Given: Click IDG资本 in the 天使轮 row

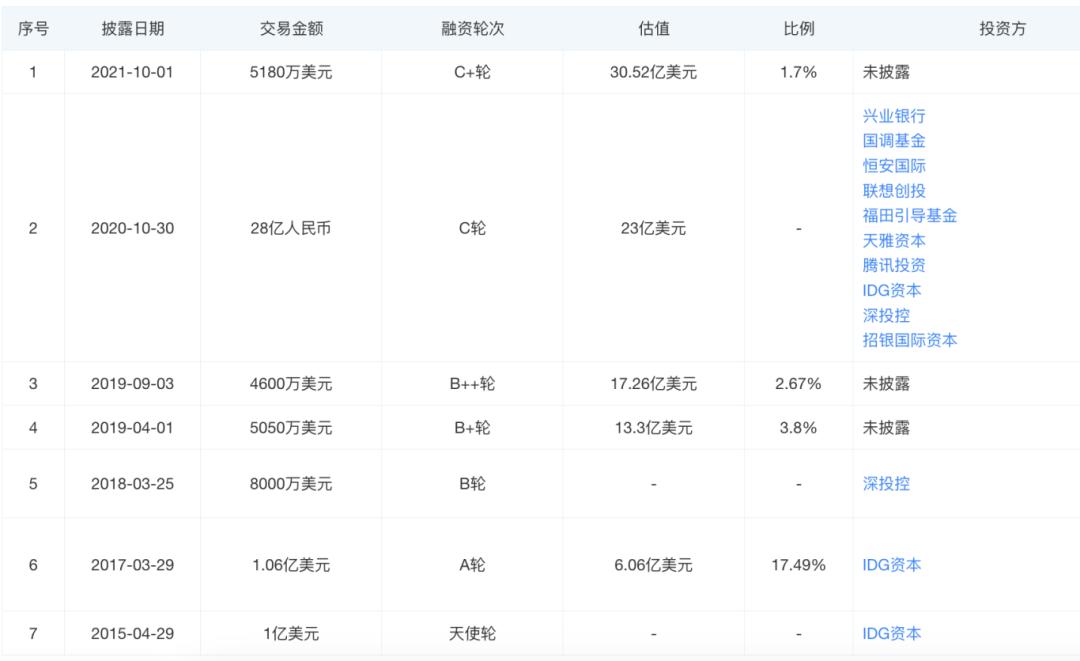Looking at the screenshot, I should pyautogui.click(x=892, y=634).
